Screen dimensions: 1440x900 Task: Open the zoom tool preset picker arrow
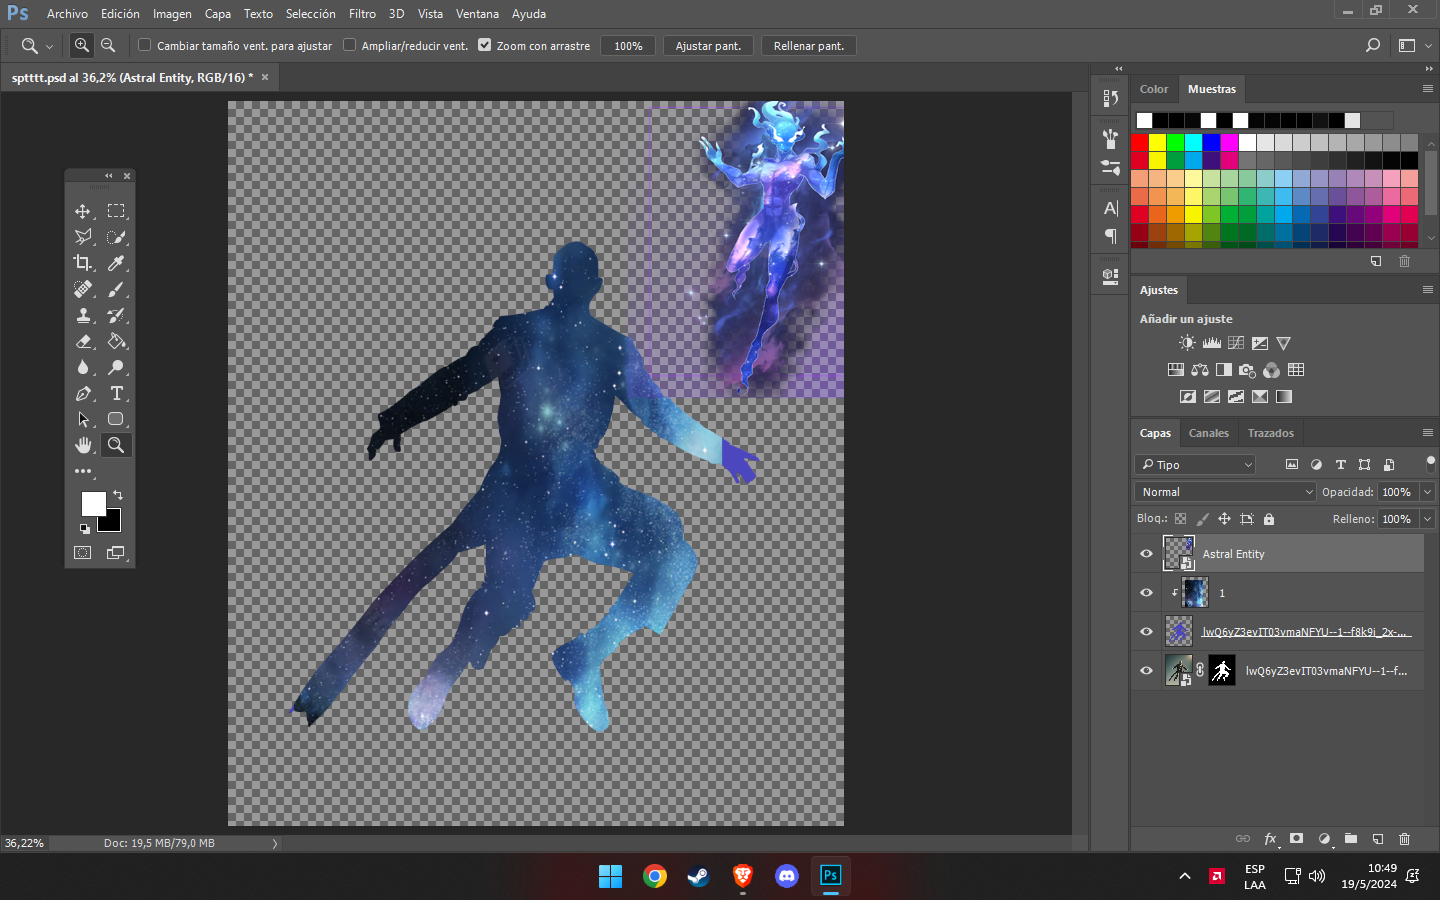tap(49, 46)
